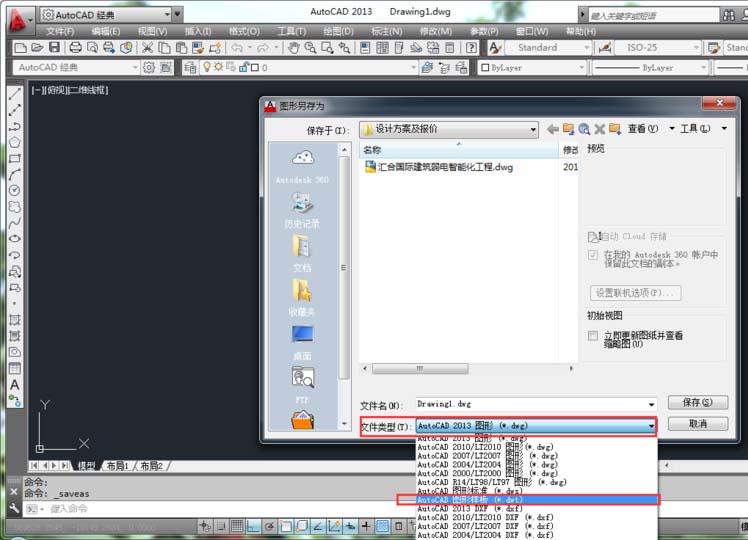
Task: Click the New drawing icon in toolbar
Action: pos(21,48)
